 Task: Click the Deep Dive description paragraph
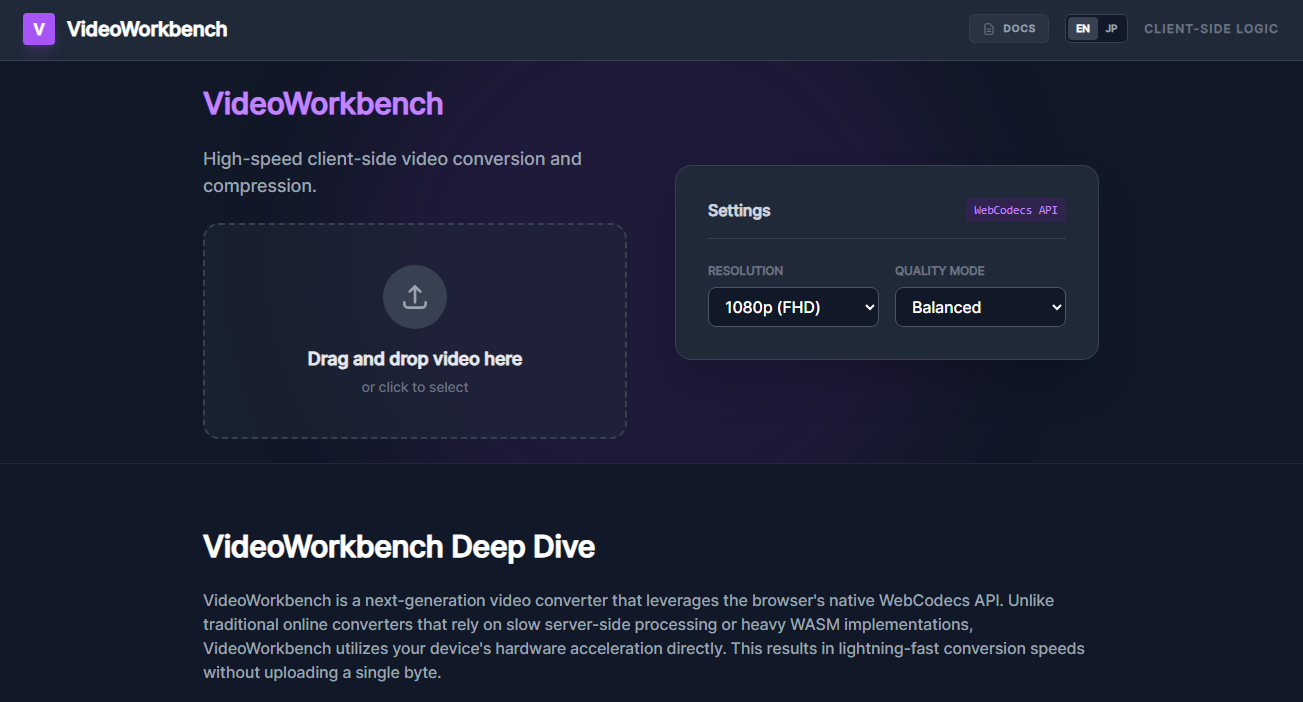coord(644,636)
